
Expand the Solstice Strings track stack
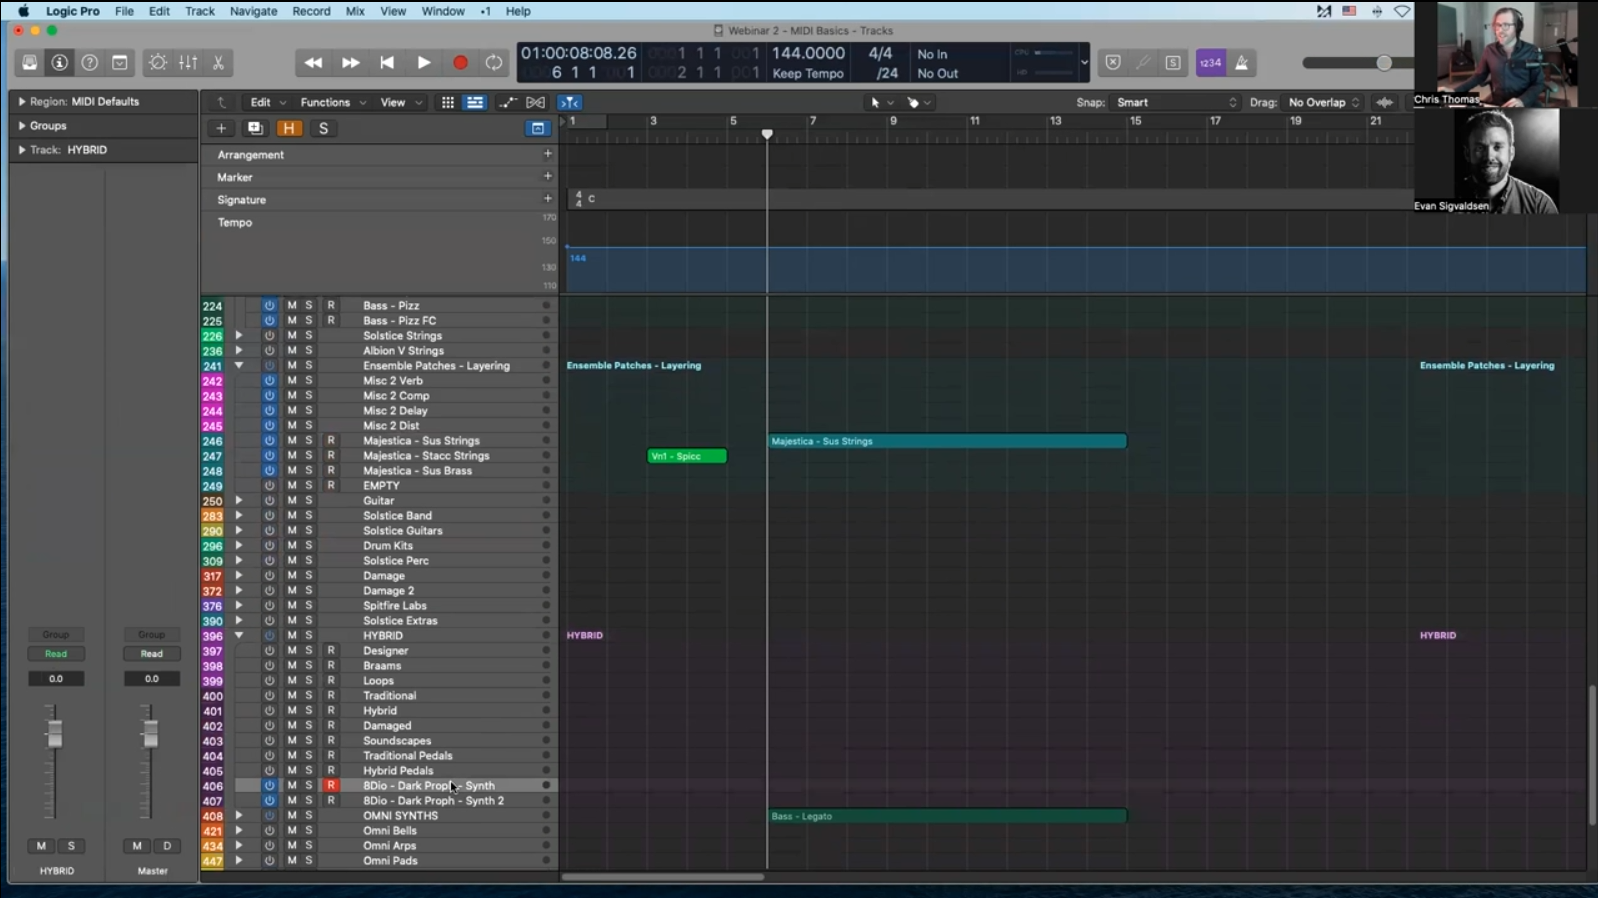(239, 336)
